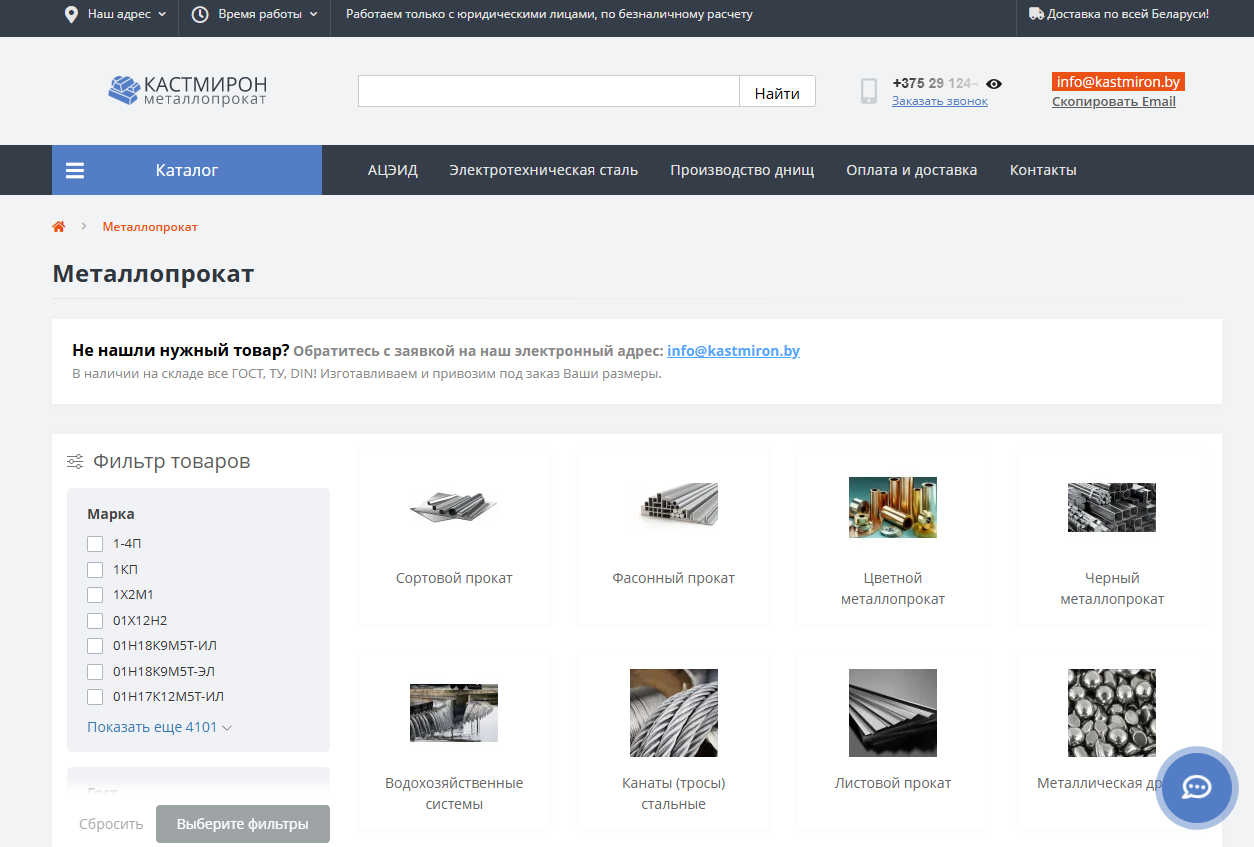
Task: Open Черный металлопрокат category image
Action: pos(1112,508)
